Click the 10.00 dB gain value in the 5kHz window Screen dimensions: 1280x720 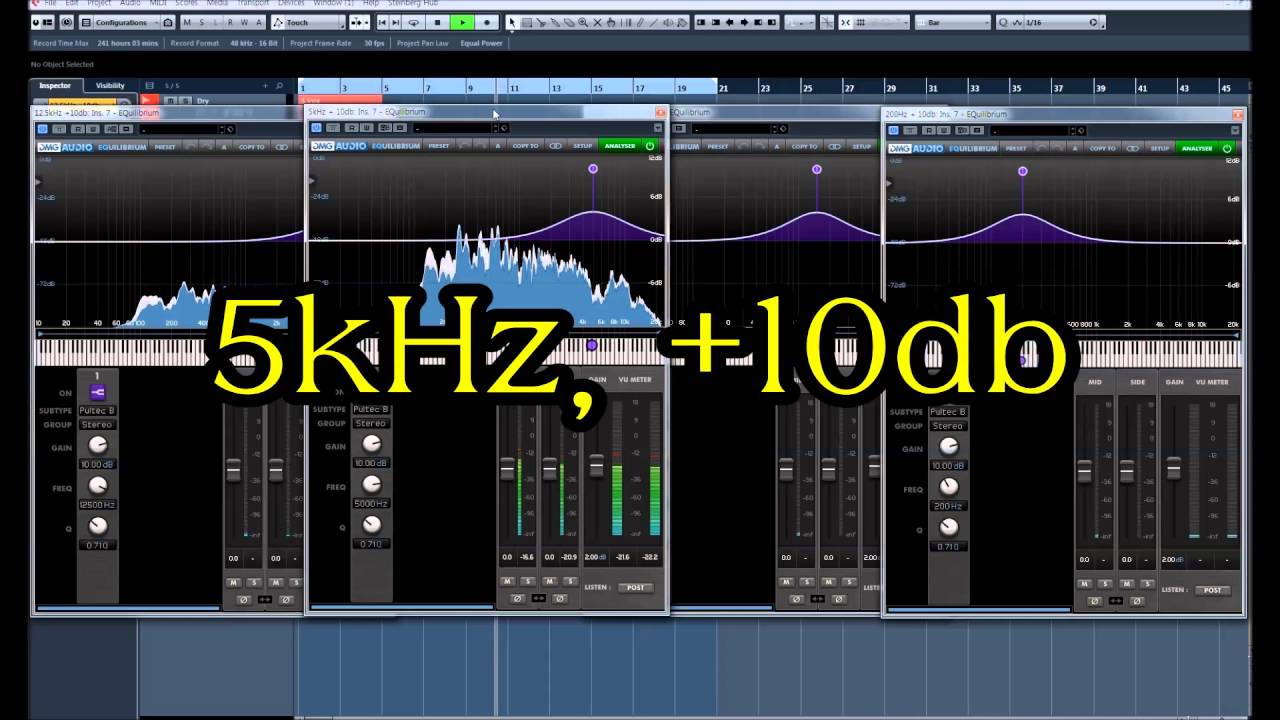click(x=370, y=463)
